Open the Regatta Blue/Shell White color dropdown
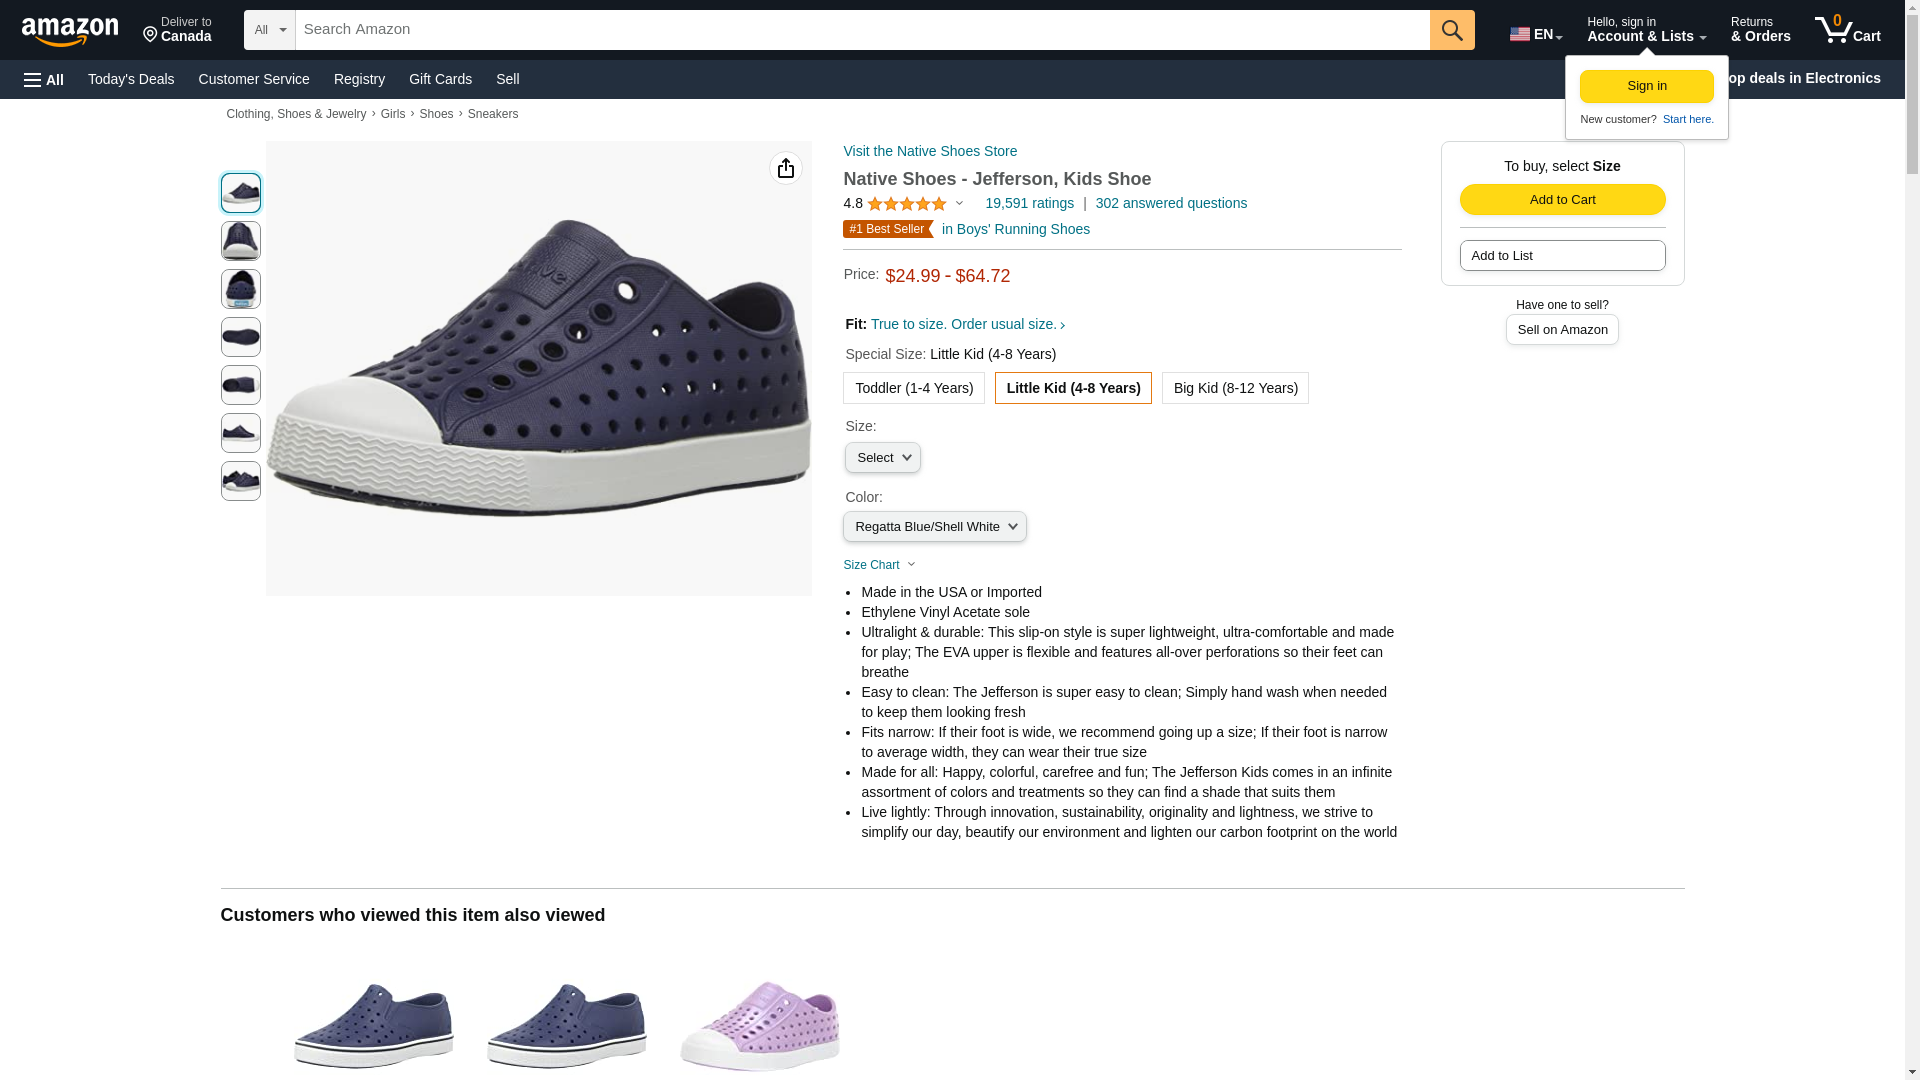 point(934,527)
